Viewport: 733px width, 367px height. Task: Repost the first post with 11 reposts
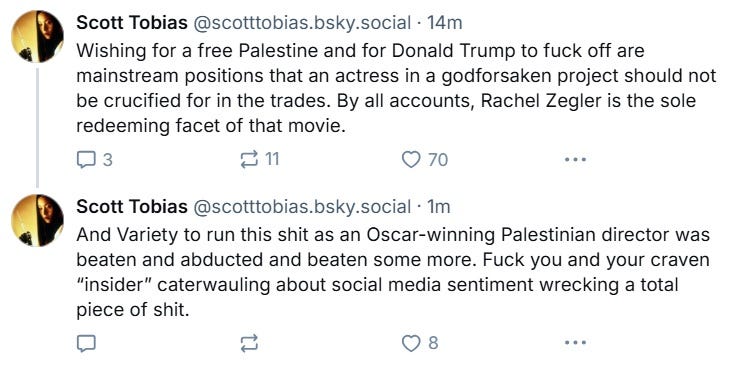(249, 160)
